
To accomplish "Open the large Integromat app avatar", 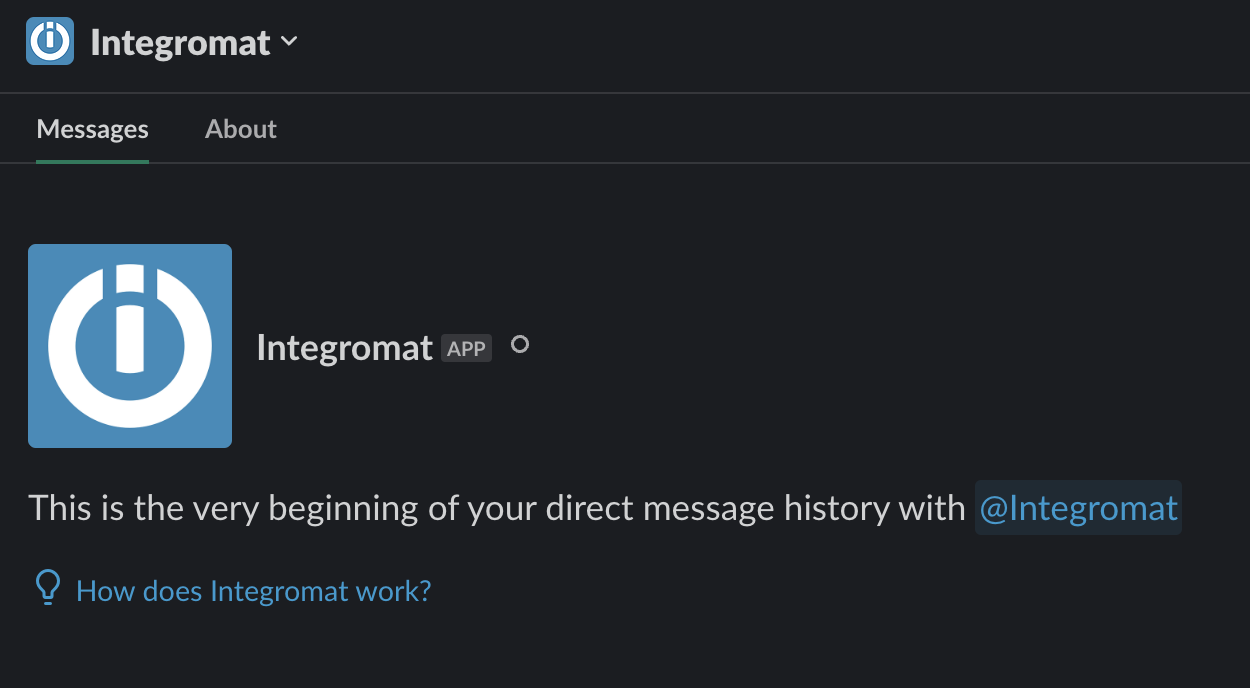I will pyautogui.click(x=130, y=346).
